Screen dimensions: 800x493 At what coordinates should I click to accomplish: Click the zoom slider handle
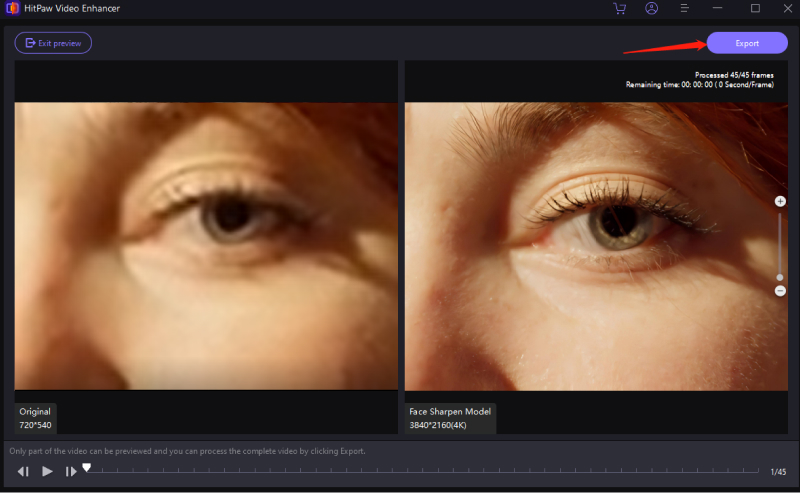point(780,277)
